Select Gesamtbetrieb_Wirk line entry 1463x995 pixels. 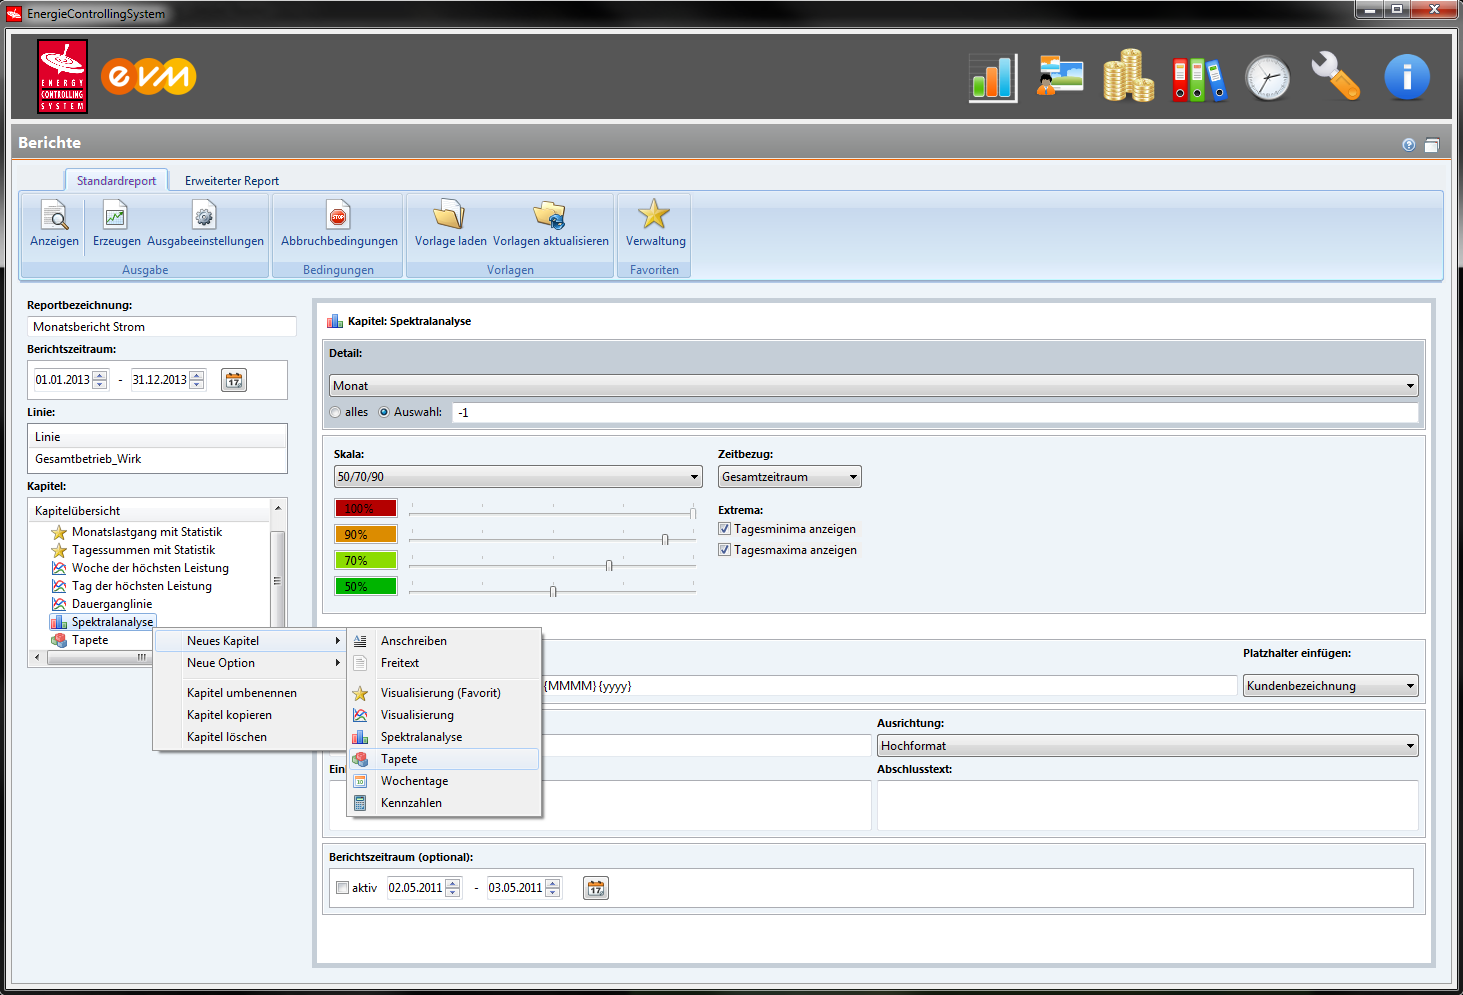pyautogui.click(x=157, y=460)
